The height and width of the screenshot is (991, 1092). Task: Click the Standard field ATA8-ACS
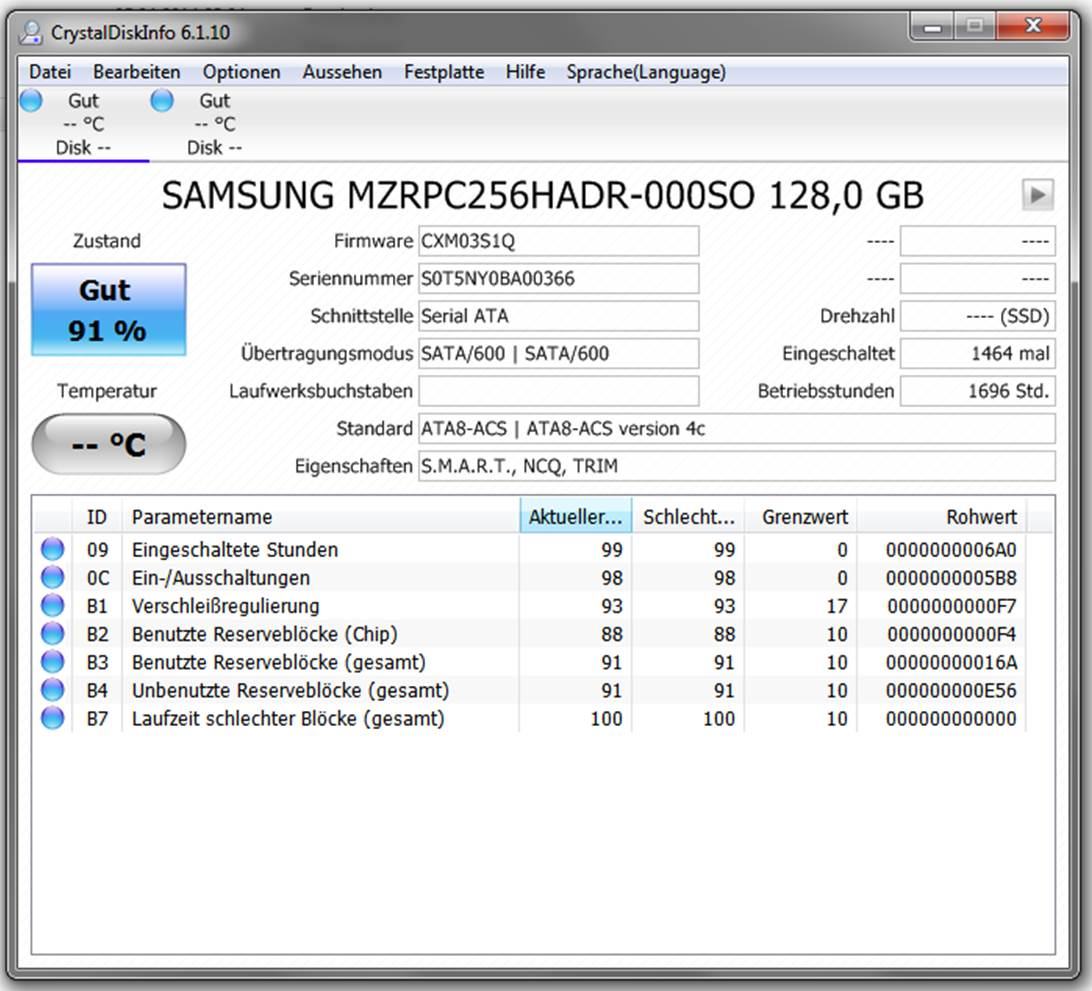[737, 429]
